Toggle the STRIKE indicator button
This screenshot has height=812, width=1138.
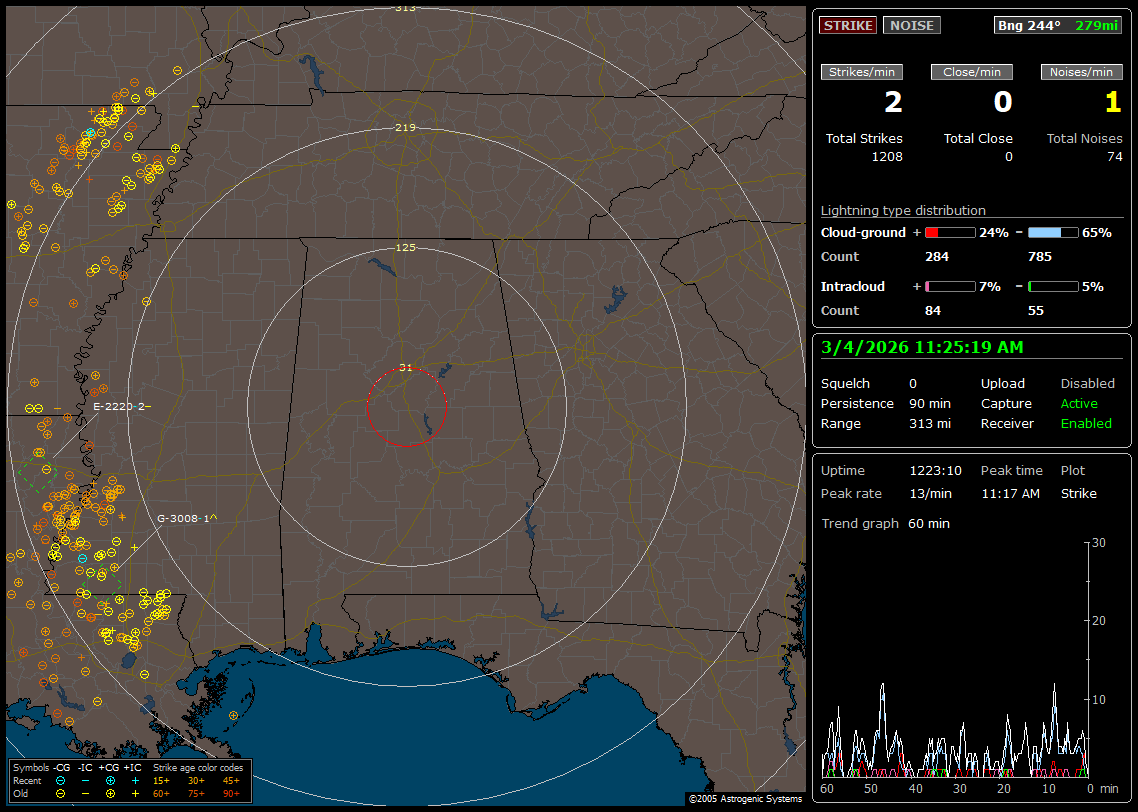[x=848, y=25]
